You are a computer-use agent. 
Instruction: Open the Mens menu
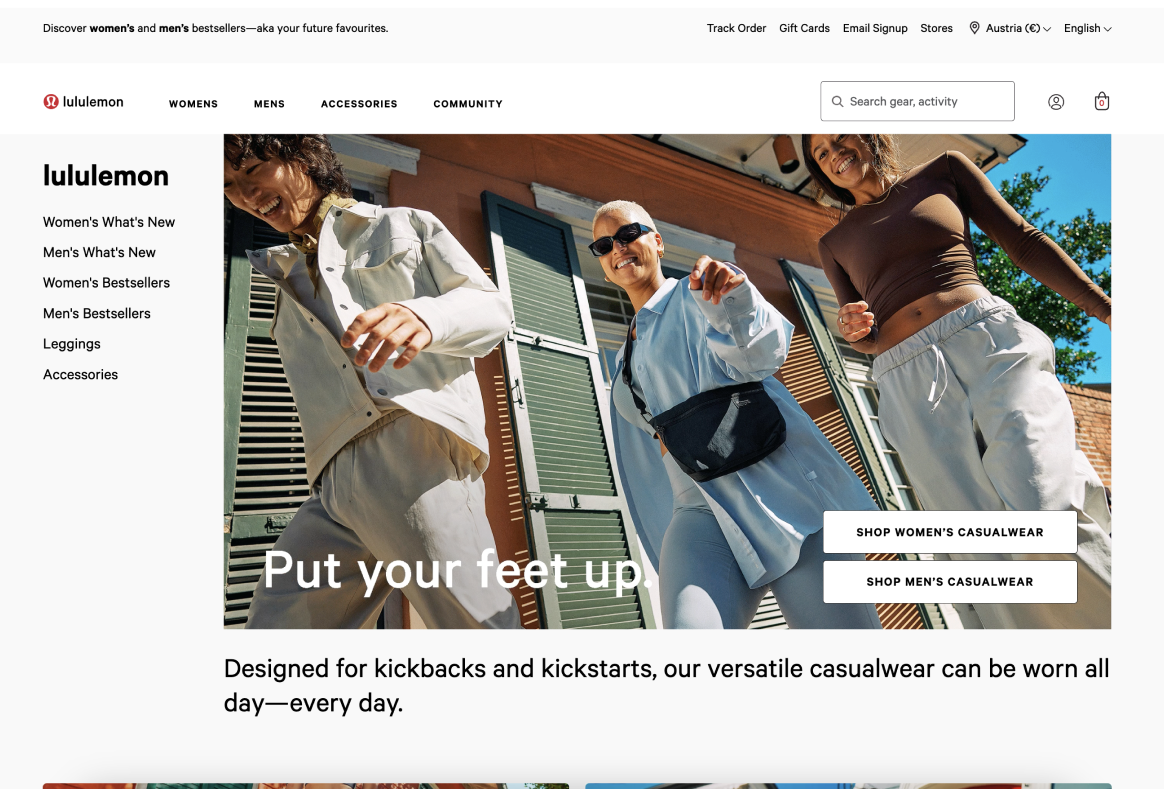(x=269, y=104)
